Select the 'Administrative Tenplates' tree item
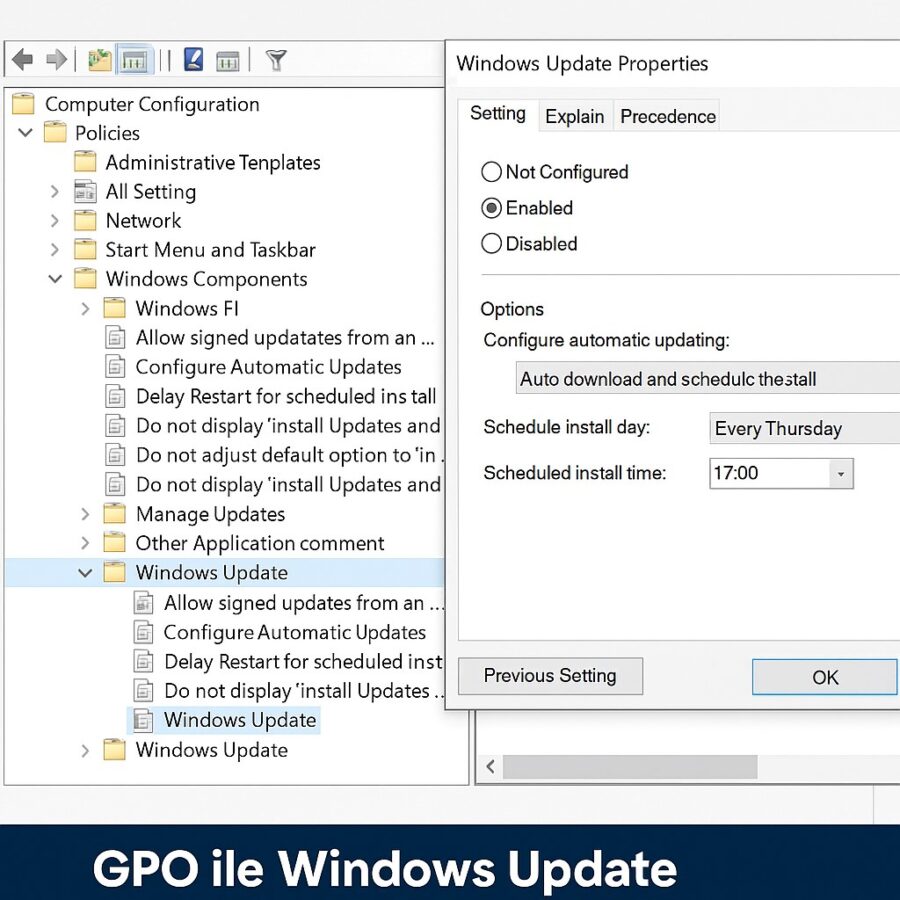The image size is (900, 900). tap(212, 162)
